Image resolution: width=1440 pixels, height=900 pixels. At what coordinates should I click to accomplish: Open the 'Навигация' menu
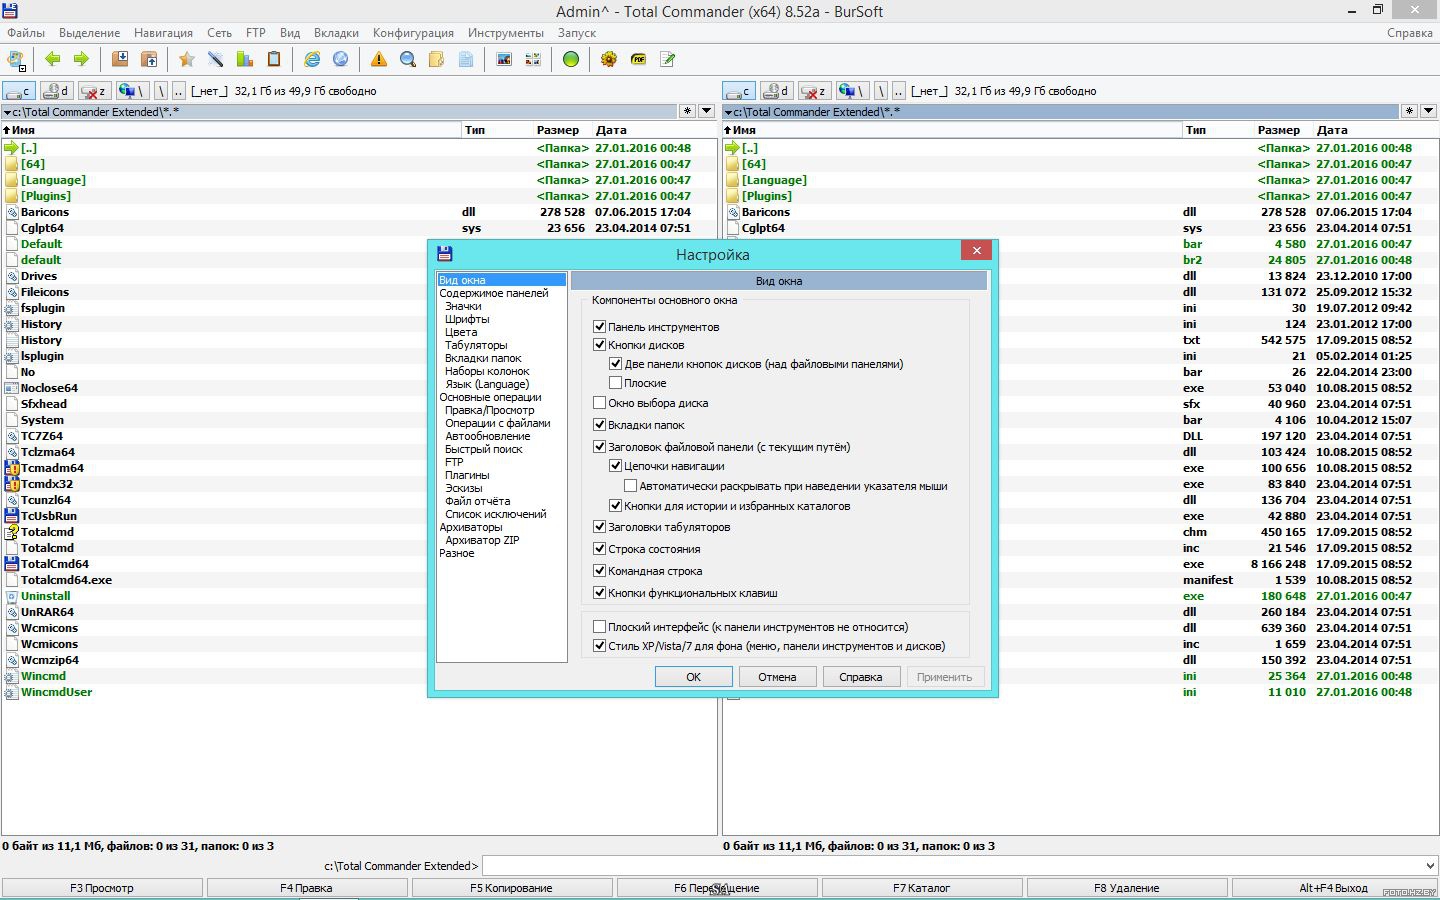(163, 32)
